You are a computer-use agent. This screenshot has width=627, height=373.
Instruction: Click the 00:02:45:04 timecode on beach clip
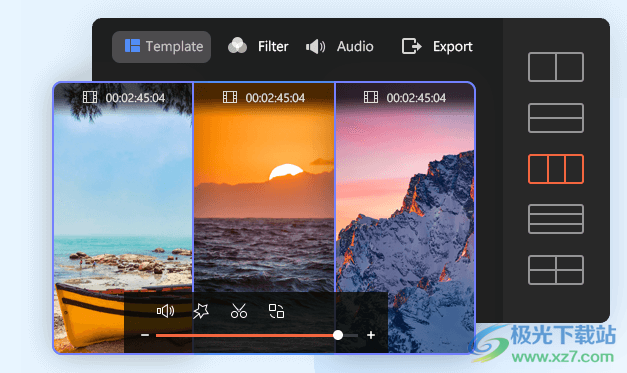click(x=135, y=98)
